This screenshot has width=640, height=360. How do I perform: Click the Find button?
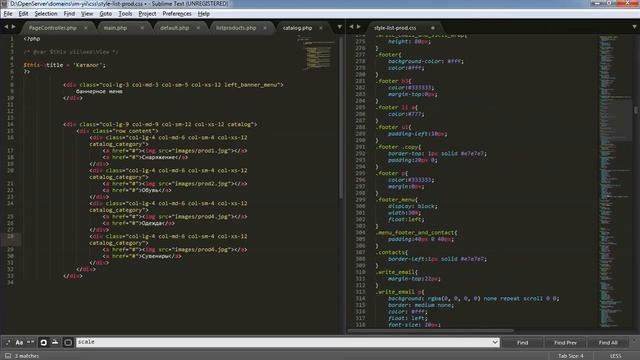point(522,342)
